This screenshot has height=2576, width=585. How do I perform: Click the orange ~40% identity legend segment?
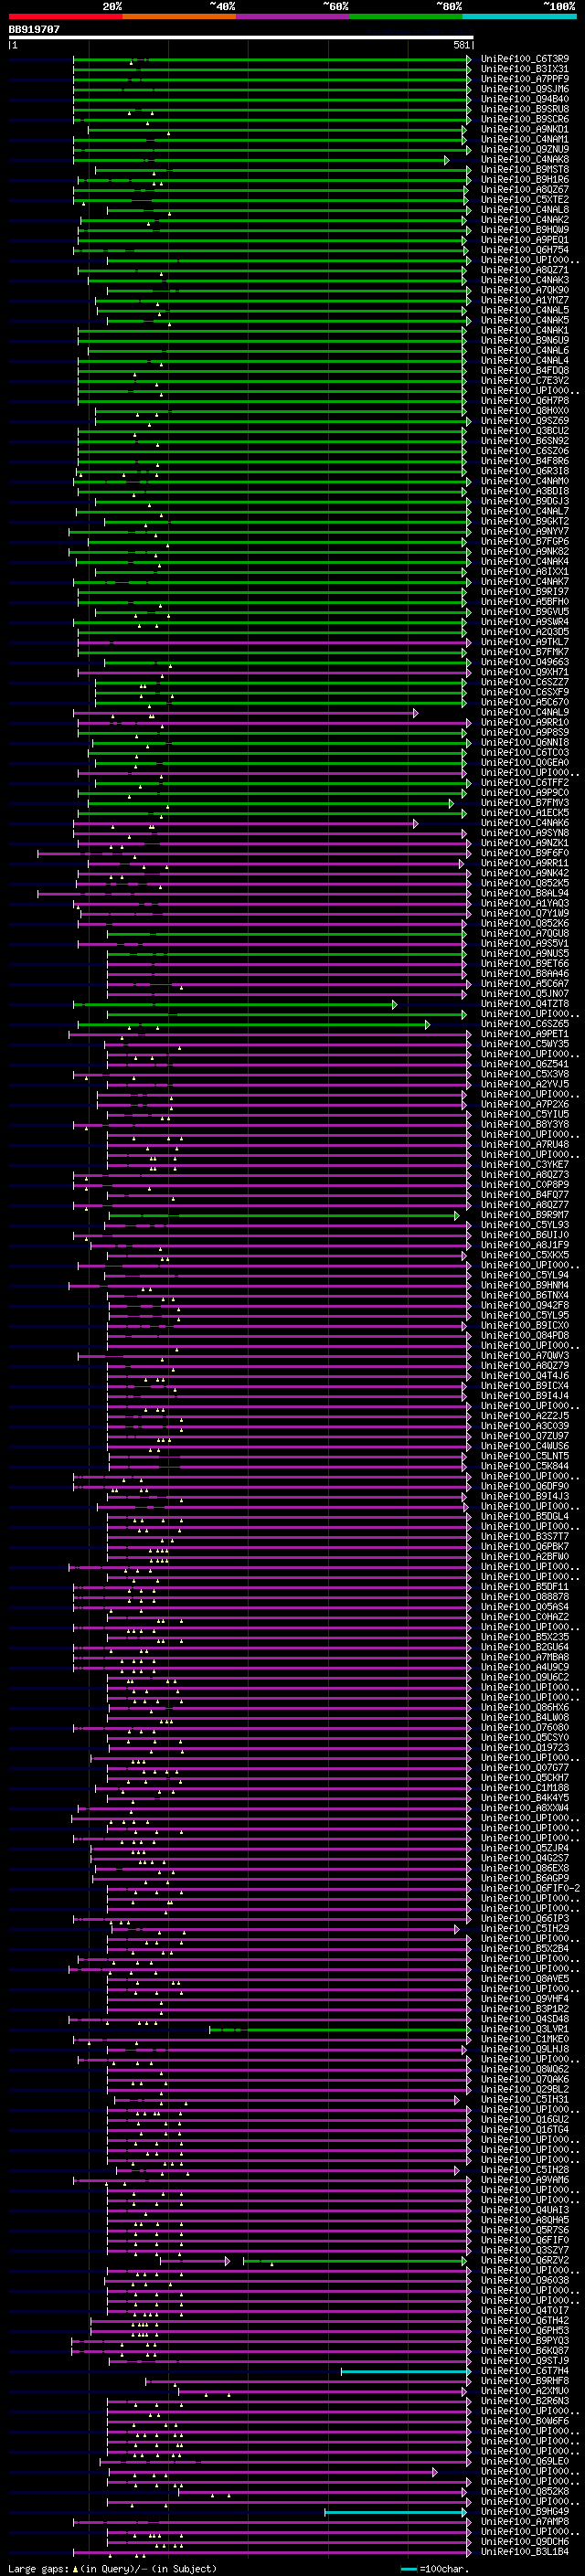click(x=180, y=16)
